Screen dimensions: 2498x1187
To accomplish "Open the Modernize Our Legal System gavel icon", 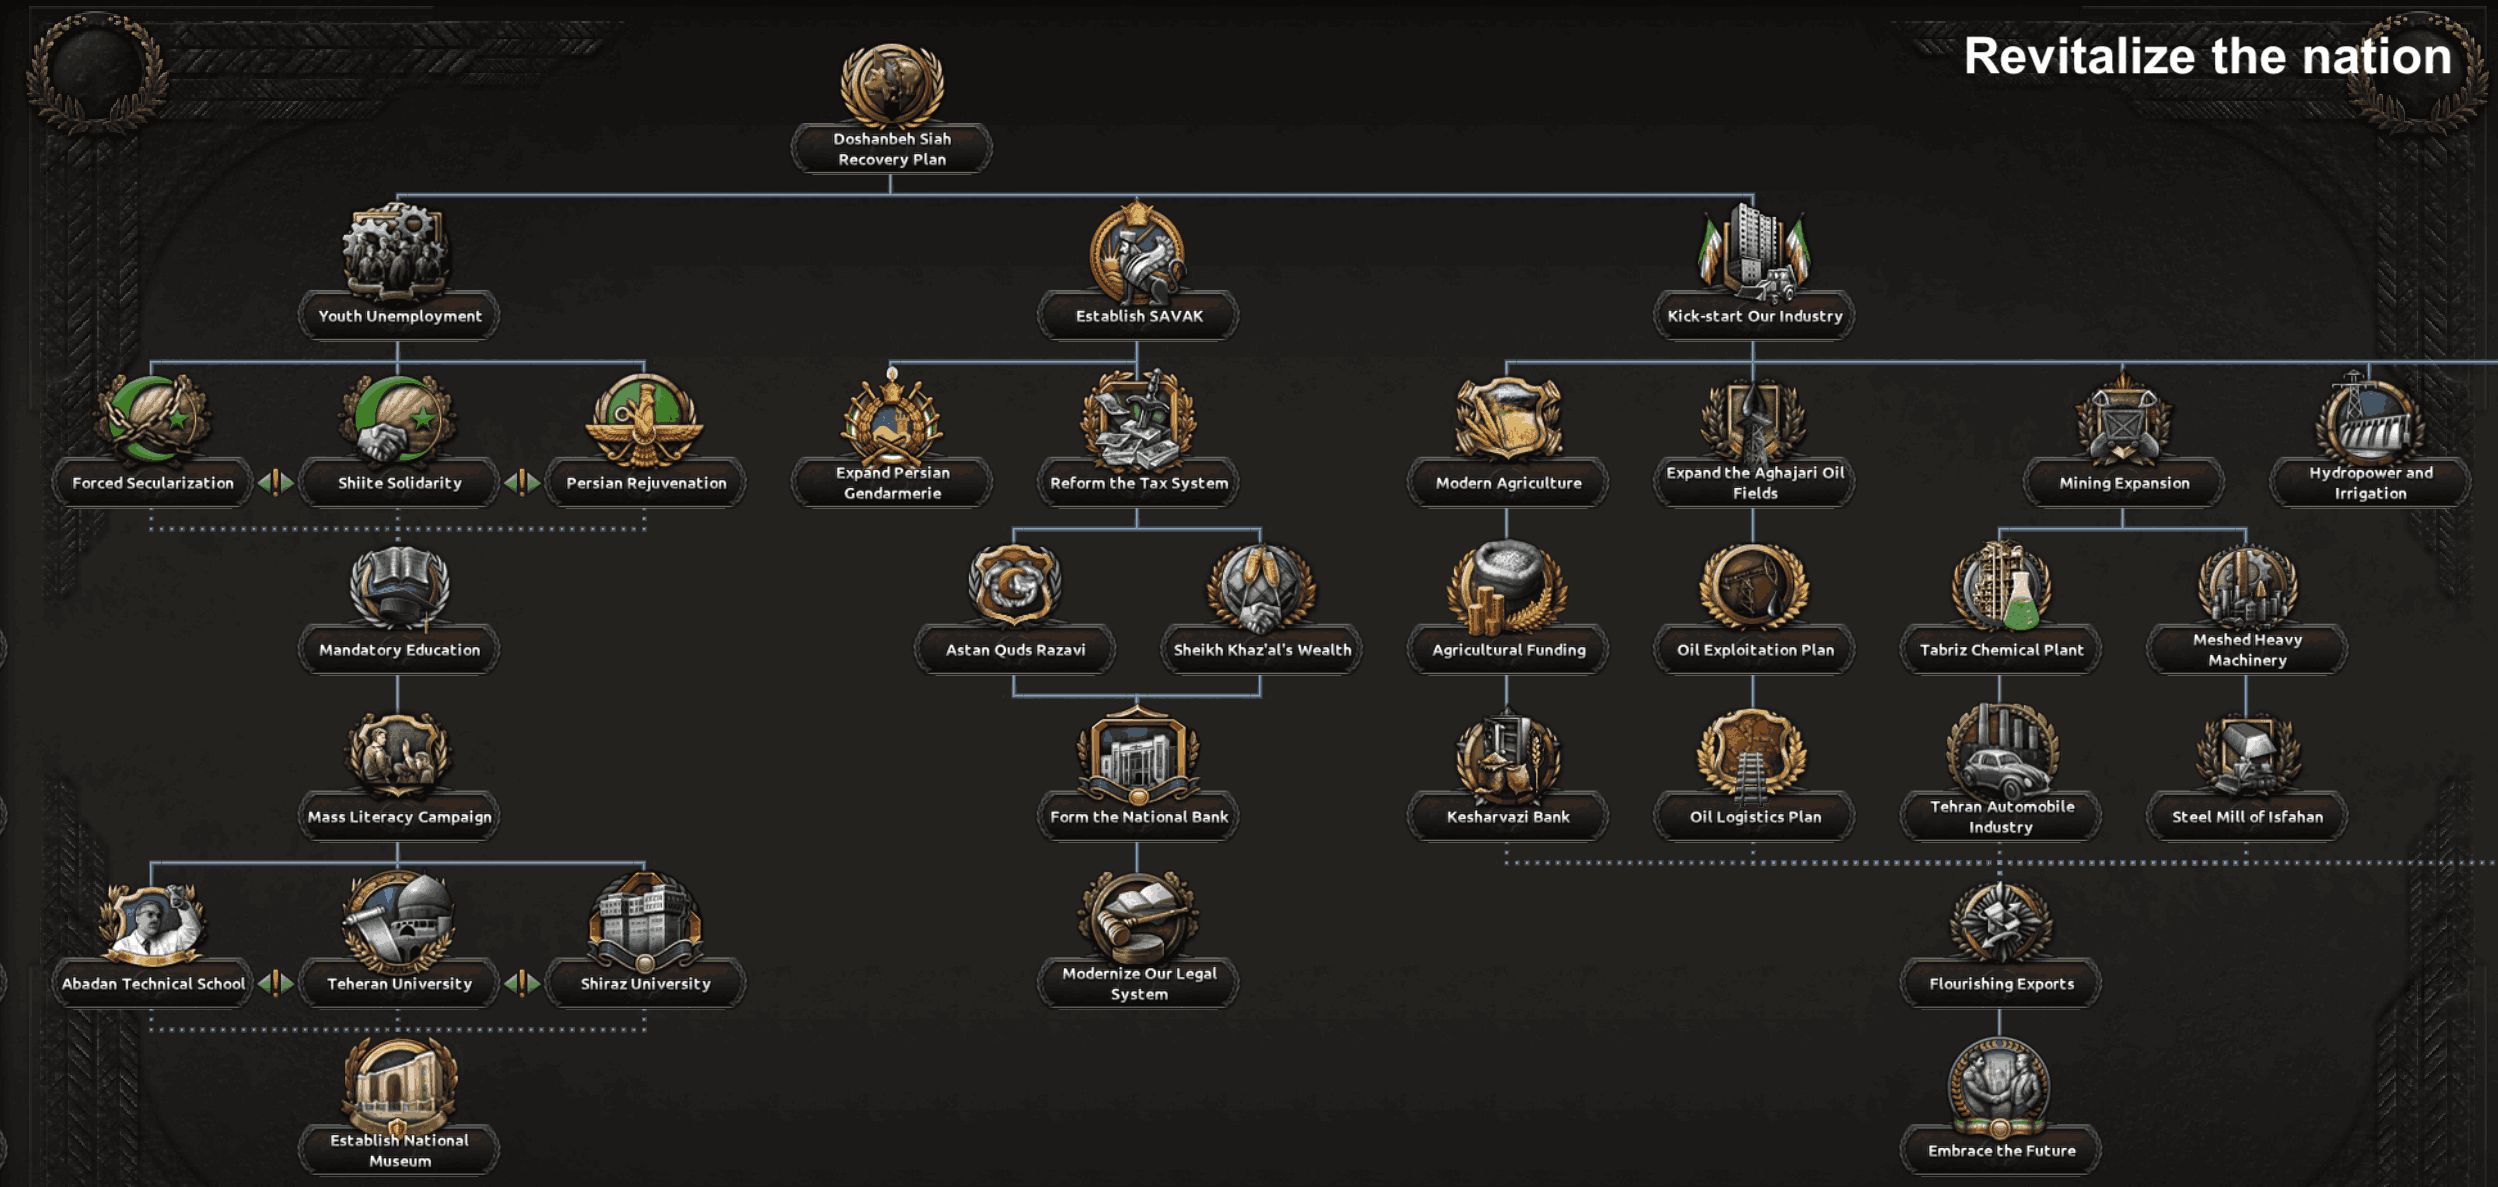I will [1138, 917].
